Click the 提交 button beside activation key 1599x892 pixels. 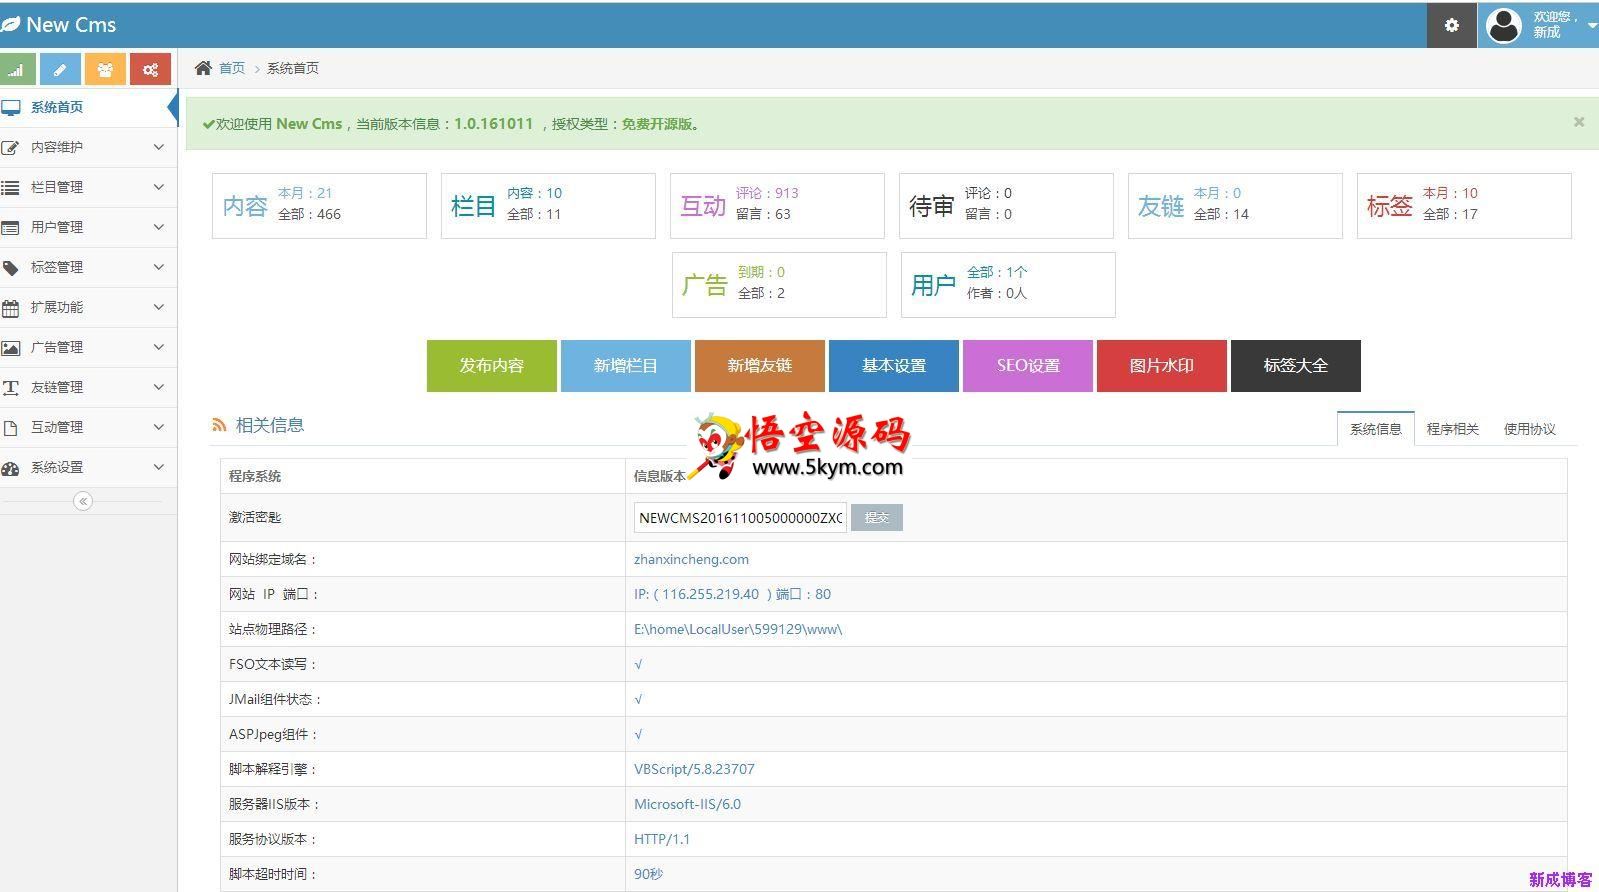coord(876,518)
